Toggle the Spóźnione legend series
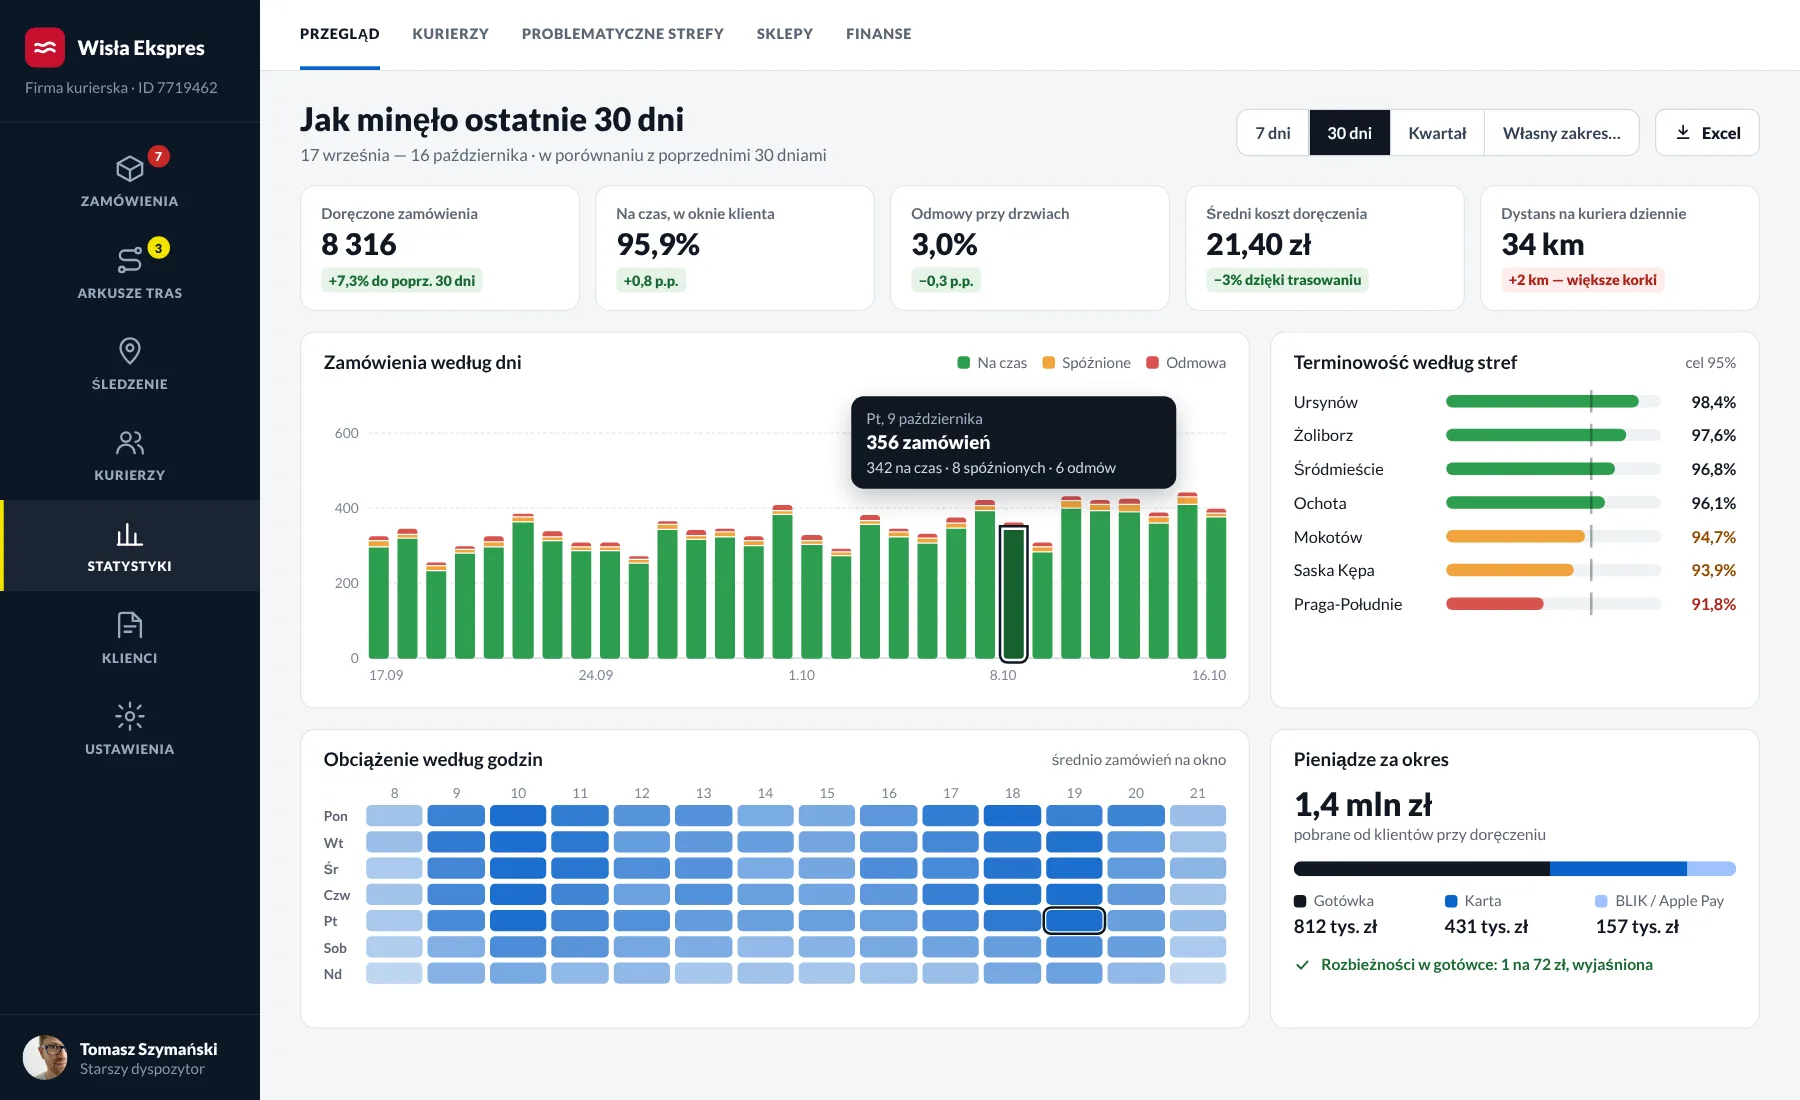 [1086, 363]
